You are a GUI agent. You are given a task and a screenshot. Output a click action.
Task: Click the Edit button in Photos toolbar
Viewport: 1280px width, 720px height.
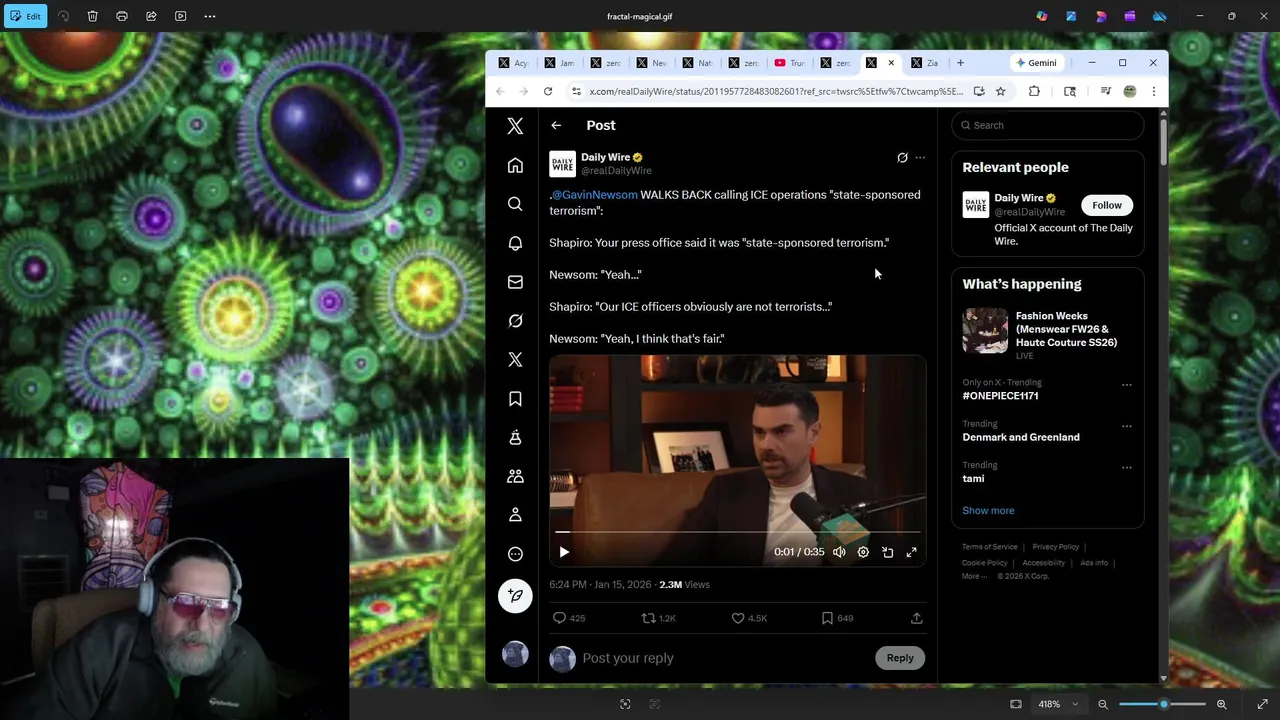tap(25, 16)
